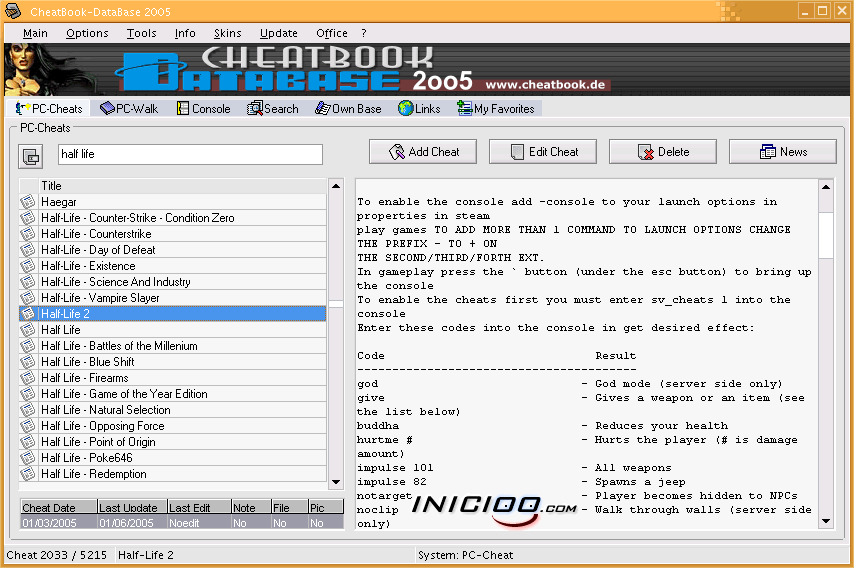Click the icon beside Haegar row
Screen dimensions: 854x568
(x=28, y=202)
